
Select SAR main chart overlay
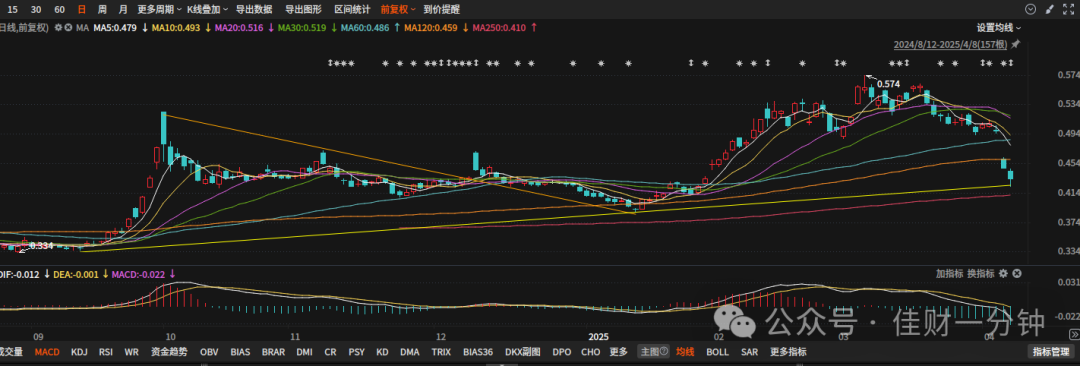pos(749,352)
